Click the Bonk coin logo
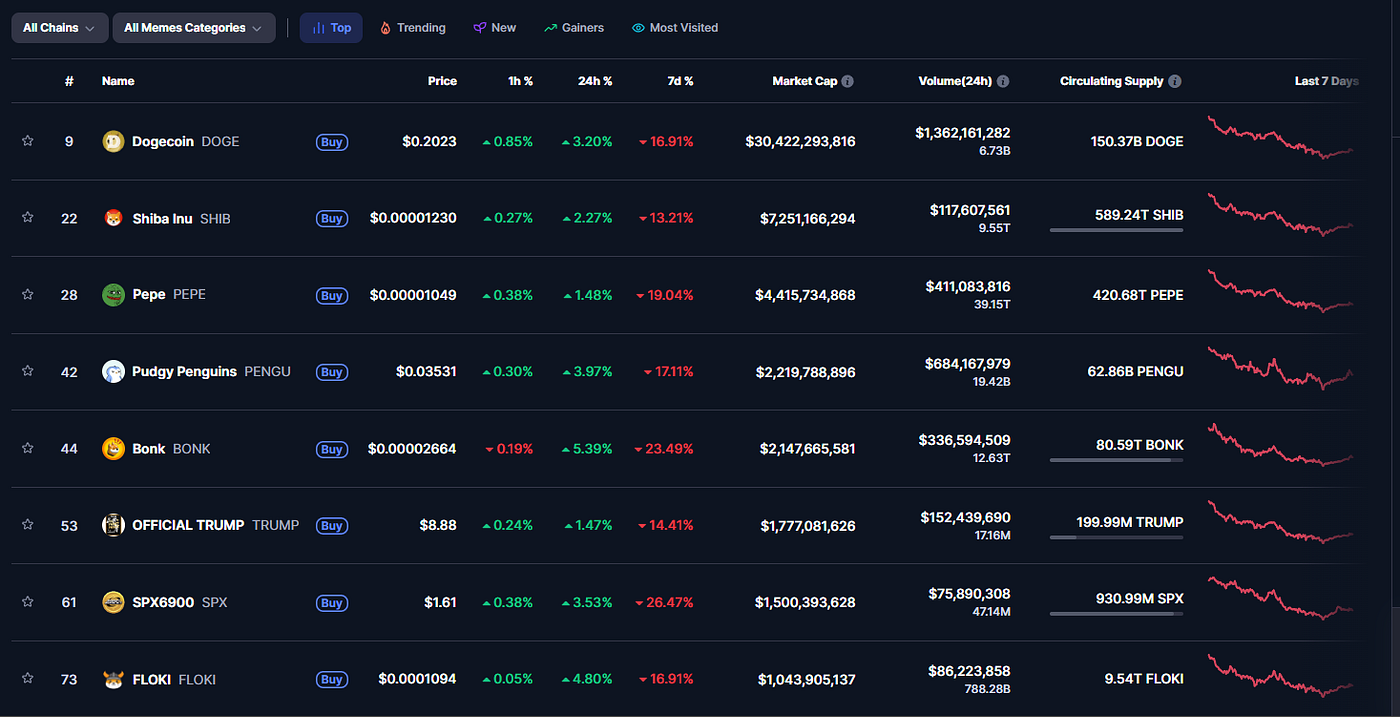 point(113,448)
